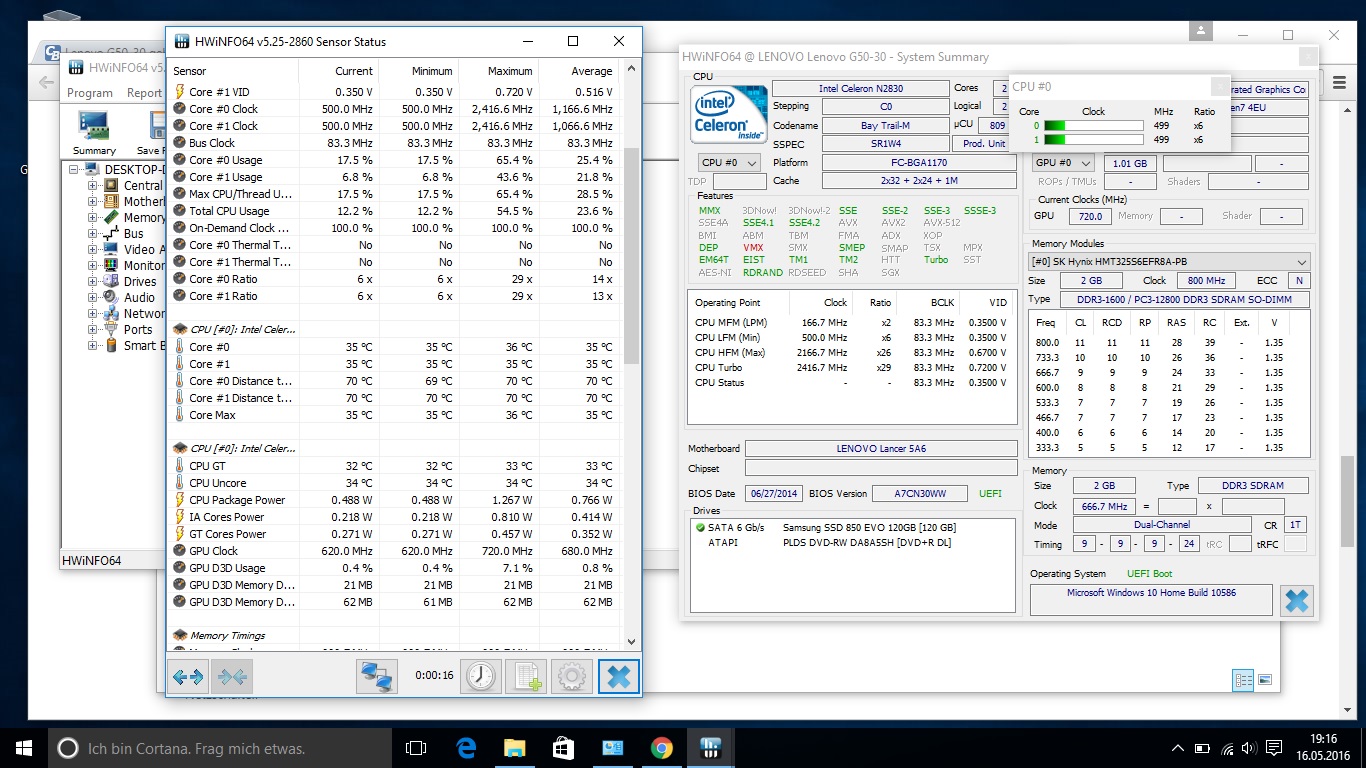Click the thermometer icon for CPU GT

coord(179,466)
